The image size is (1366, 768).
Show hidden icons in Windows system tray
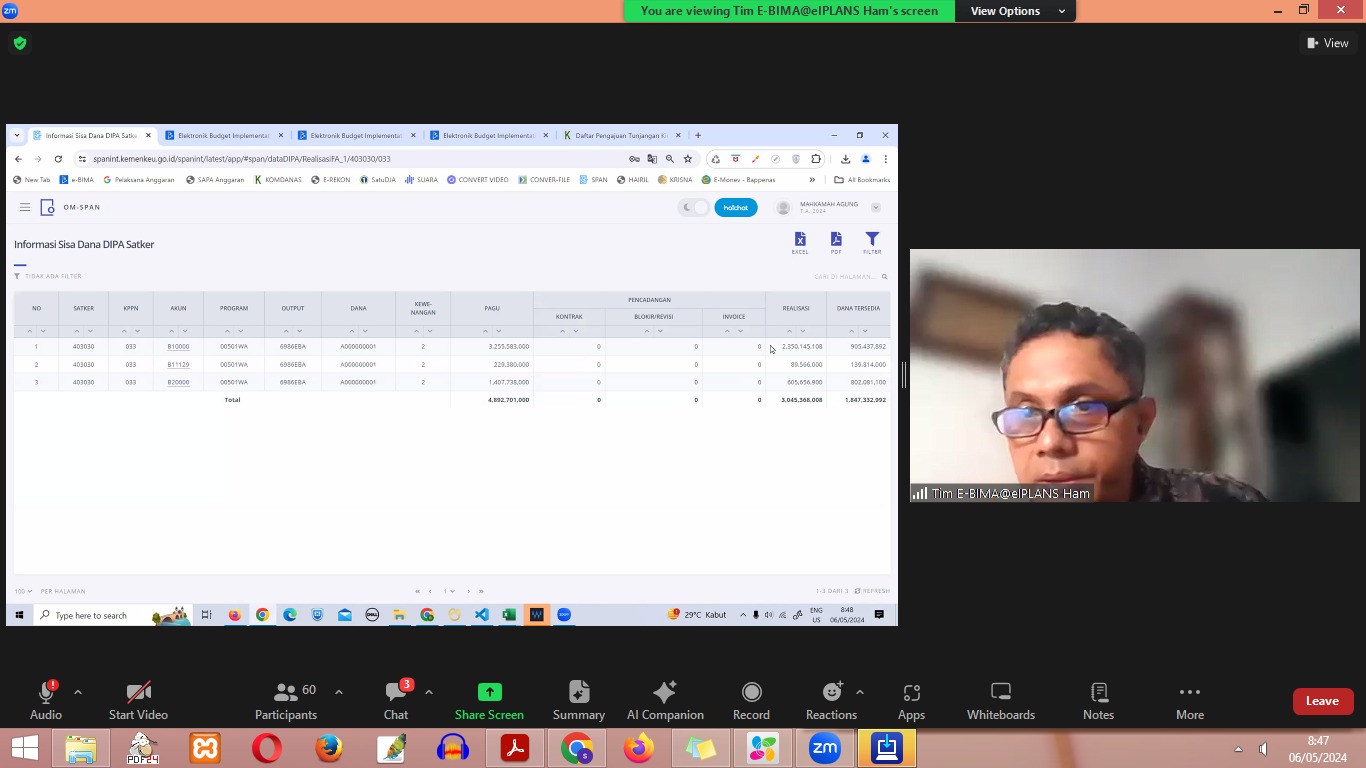pyautogui.click(x=1238, y=749)
